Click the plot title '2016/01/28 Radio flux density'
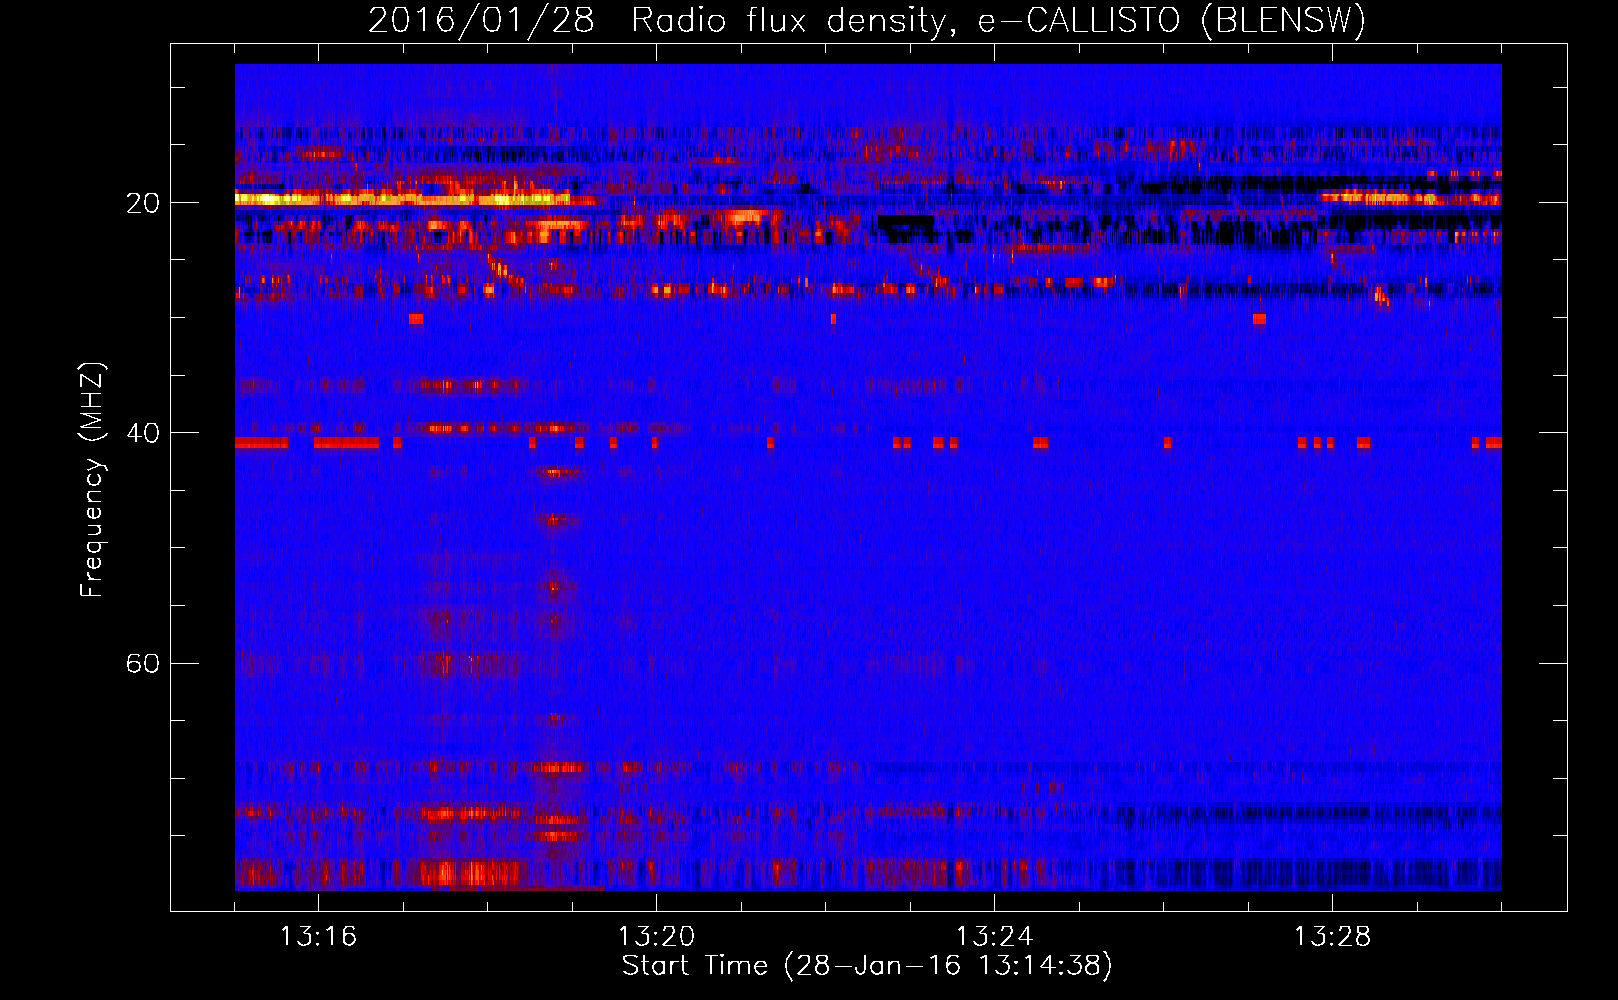Screen dimensions: 1618x1000 coord(867,21)
